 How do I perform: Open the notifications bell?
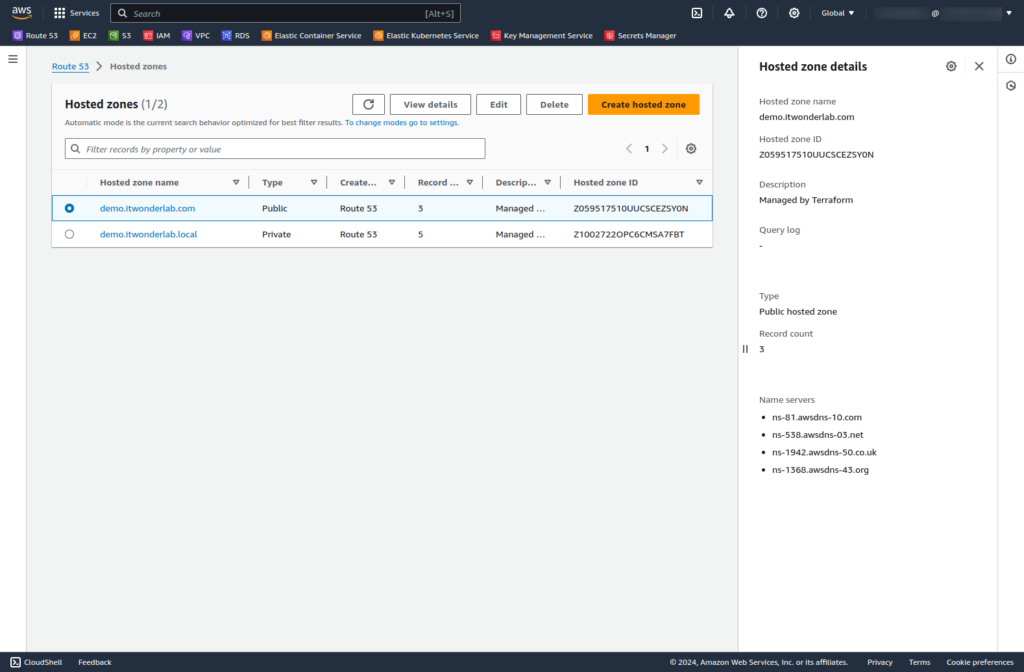point(729,13)
